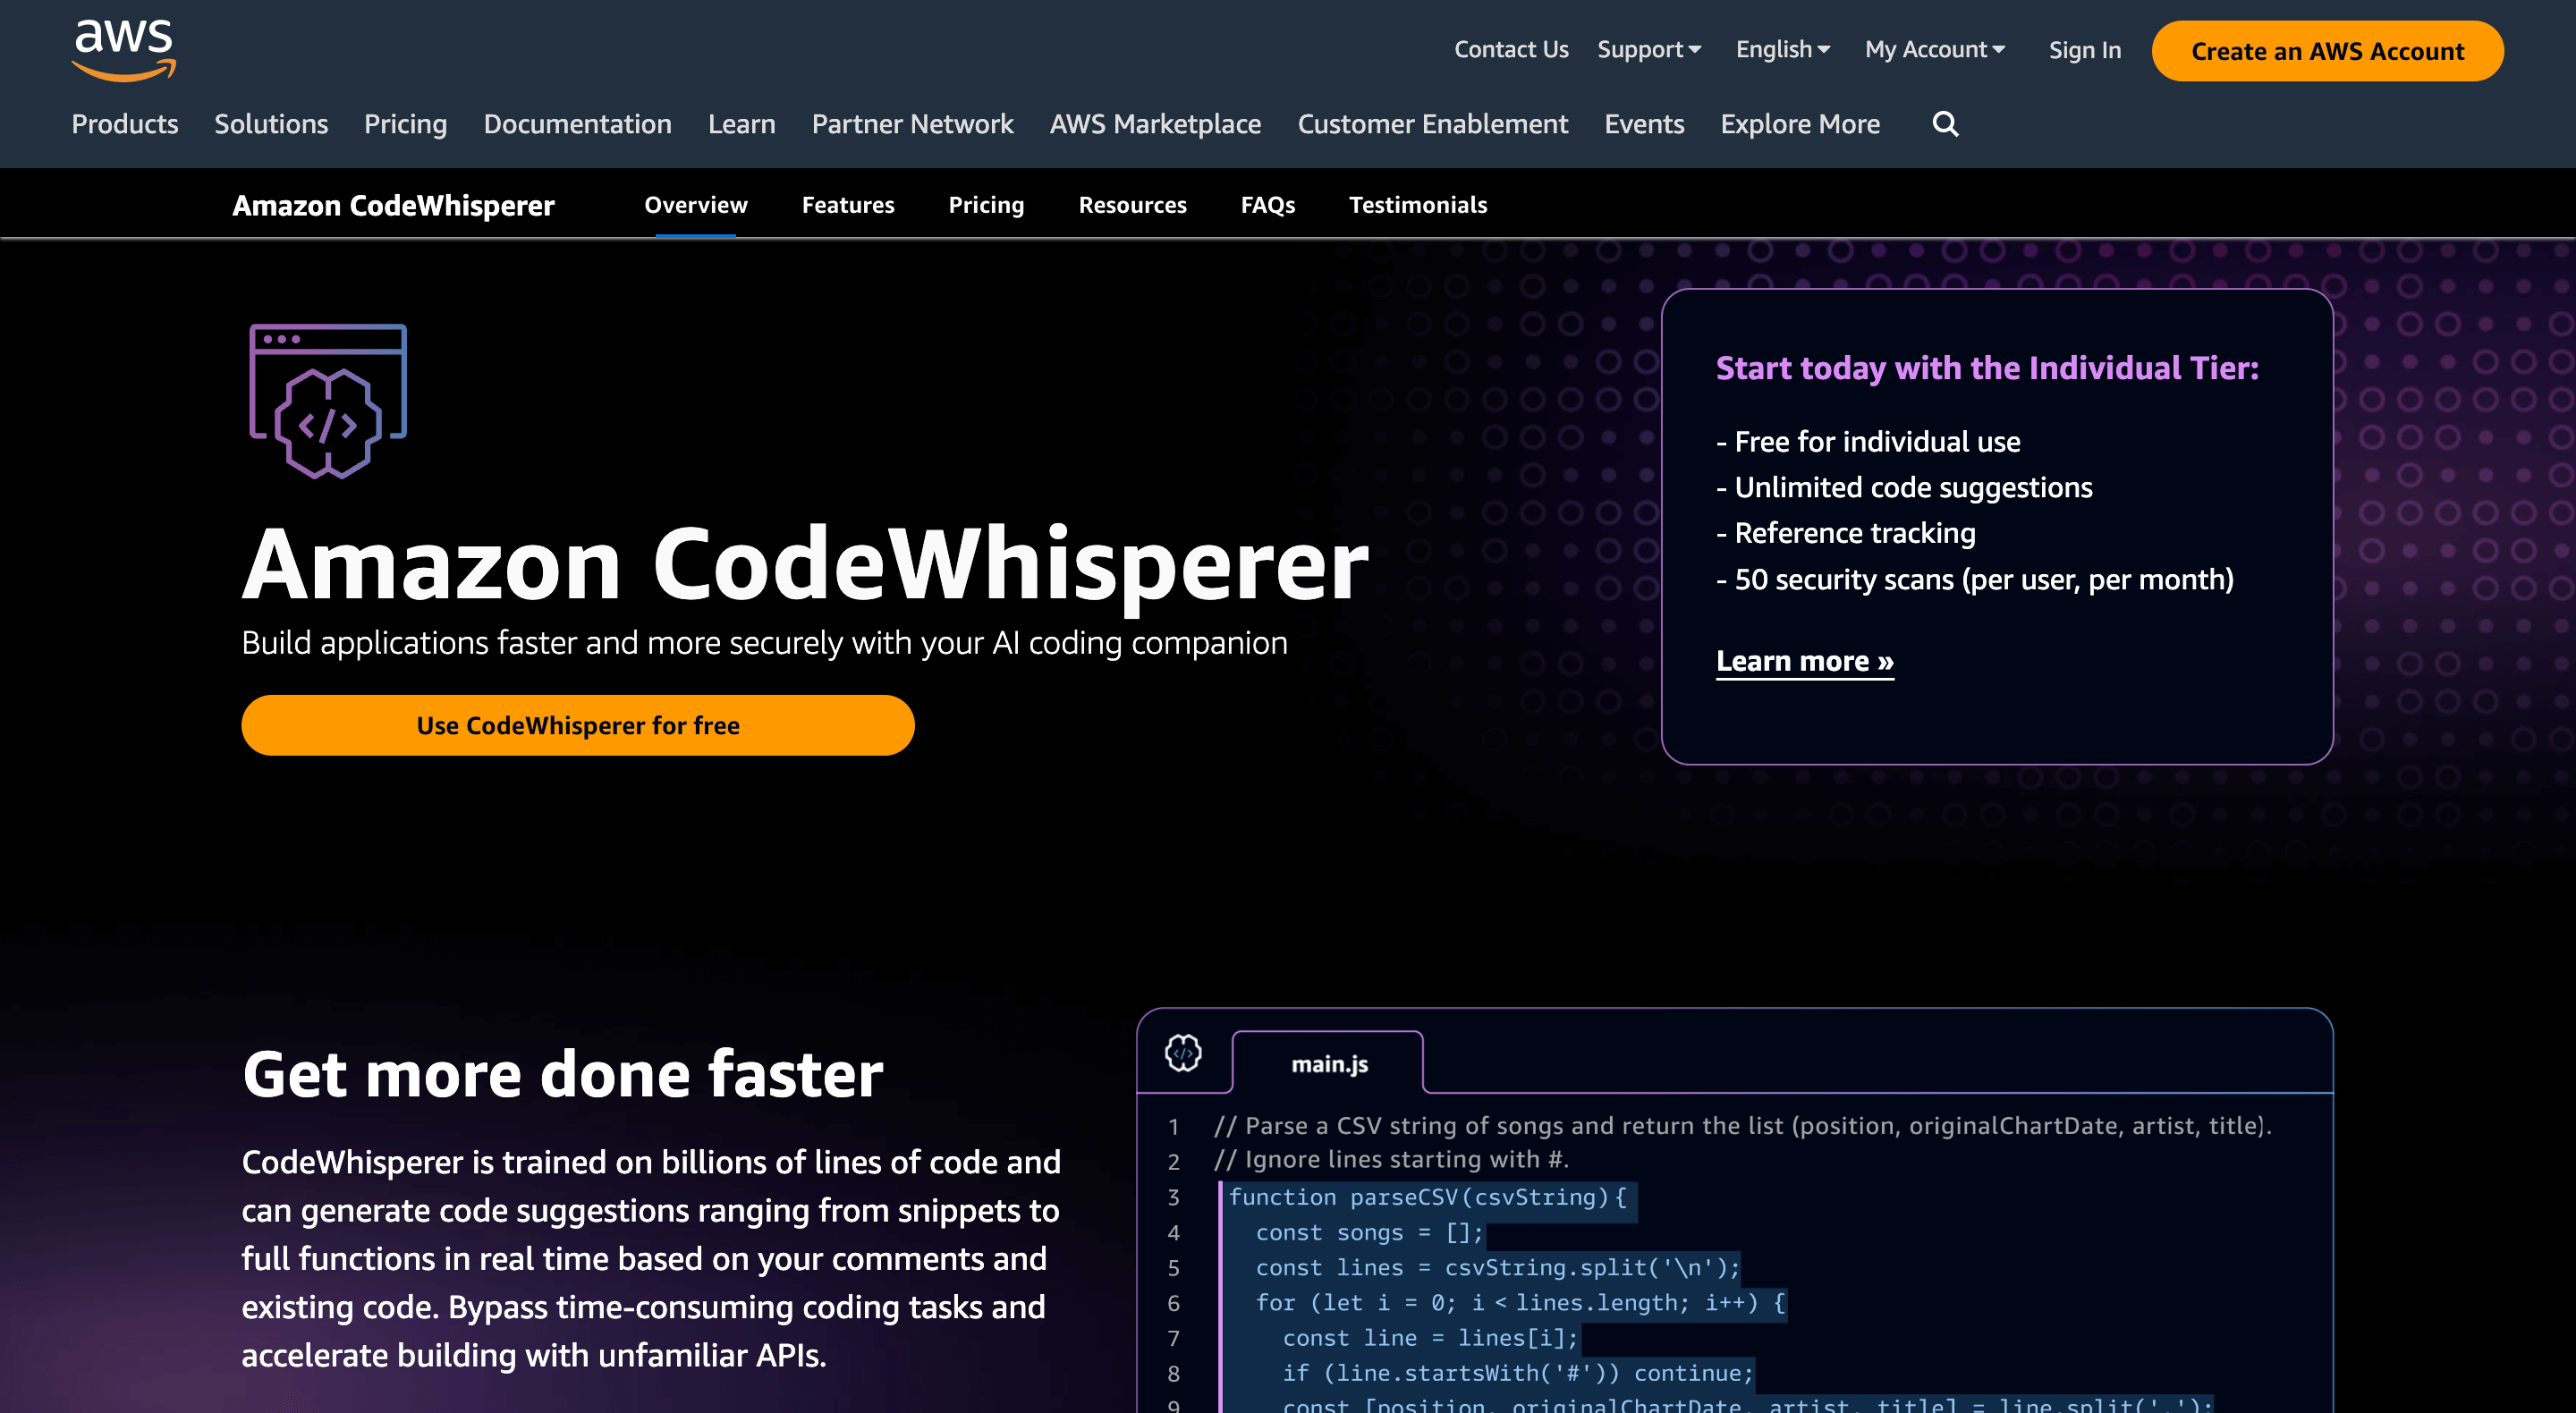Click '- Reference tracking' text

point(1846,533)
